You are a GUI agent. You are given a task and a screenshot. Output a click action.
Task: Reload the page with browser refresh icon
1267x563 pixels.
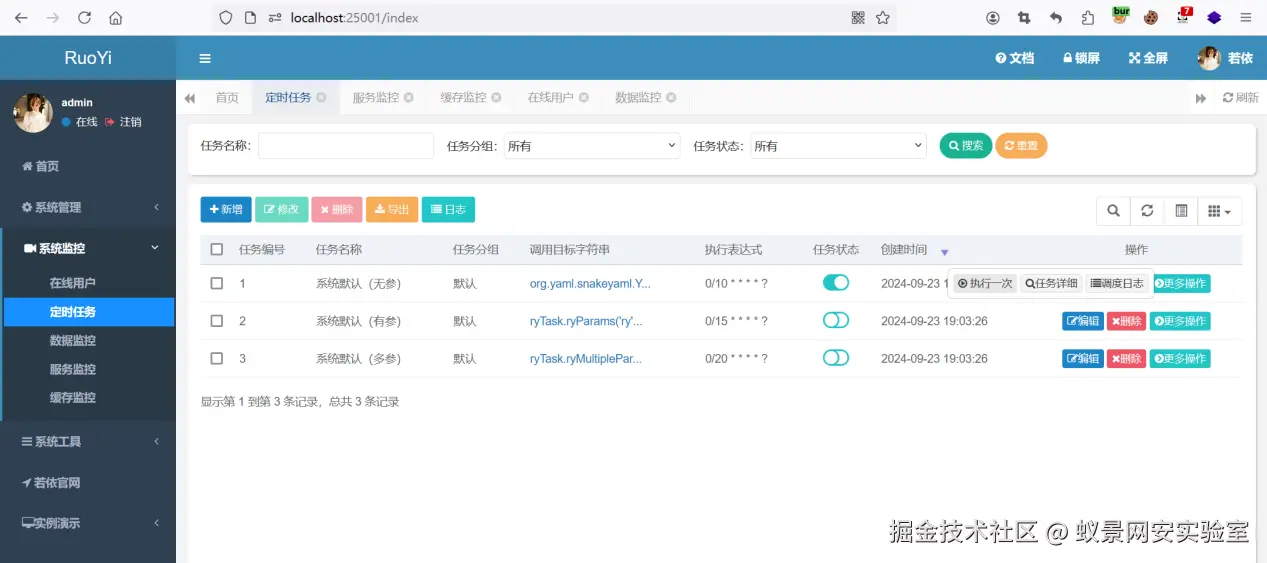coord(84,17)
